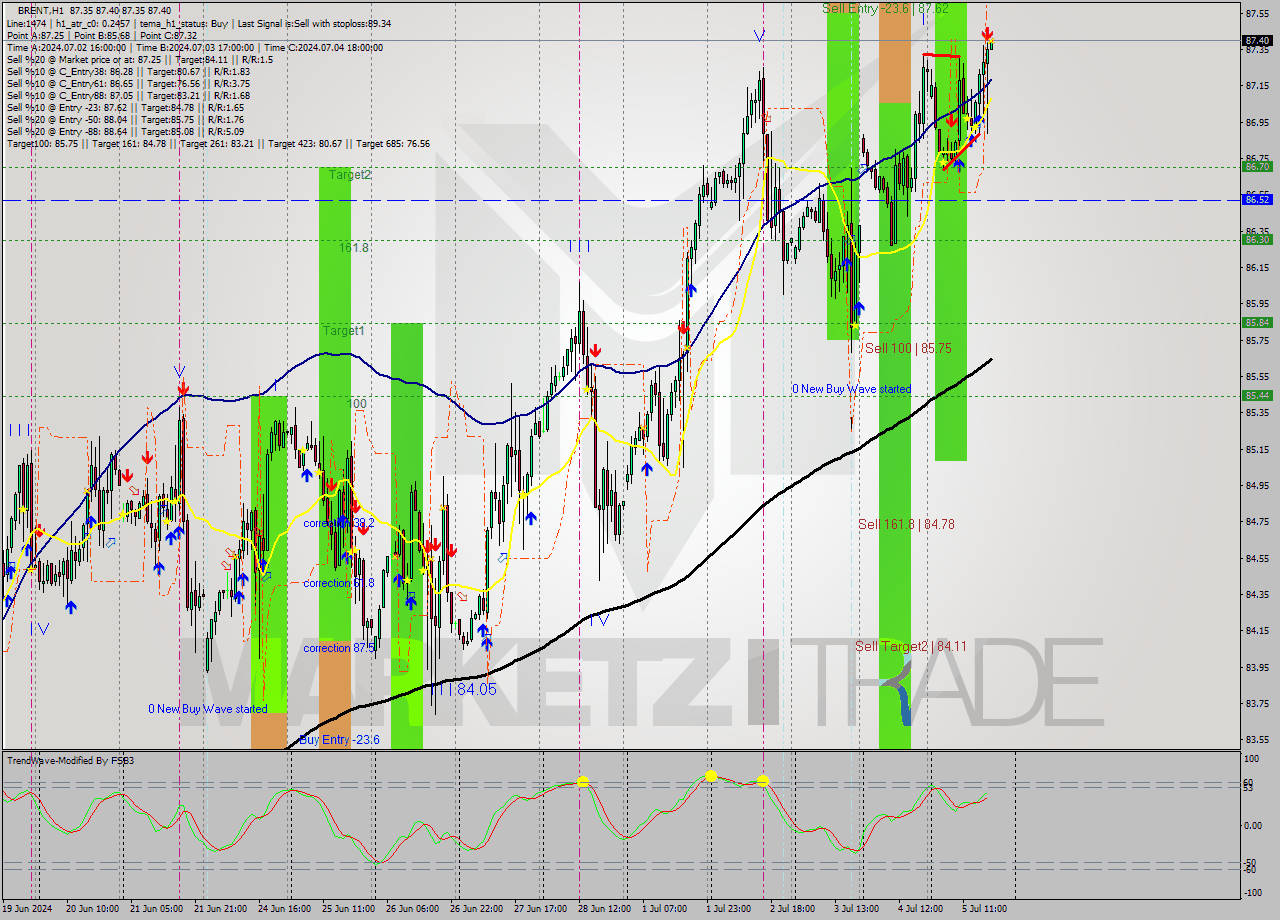
Task: Click the current price tag 87.40
Action: [x=1257, y=41]
